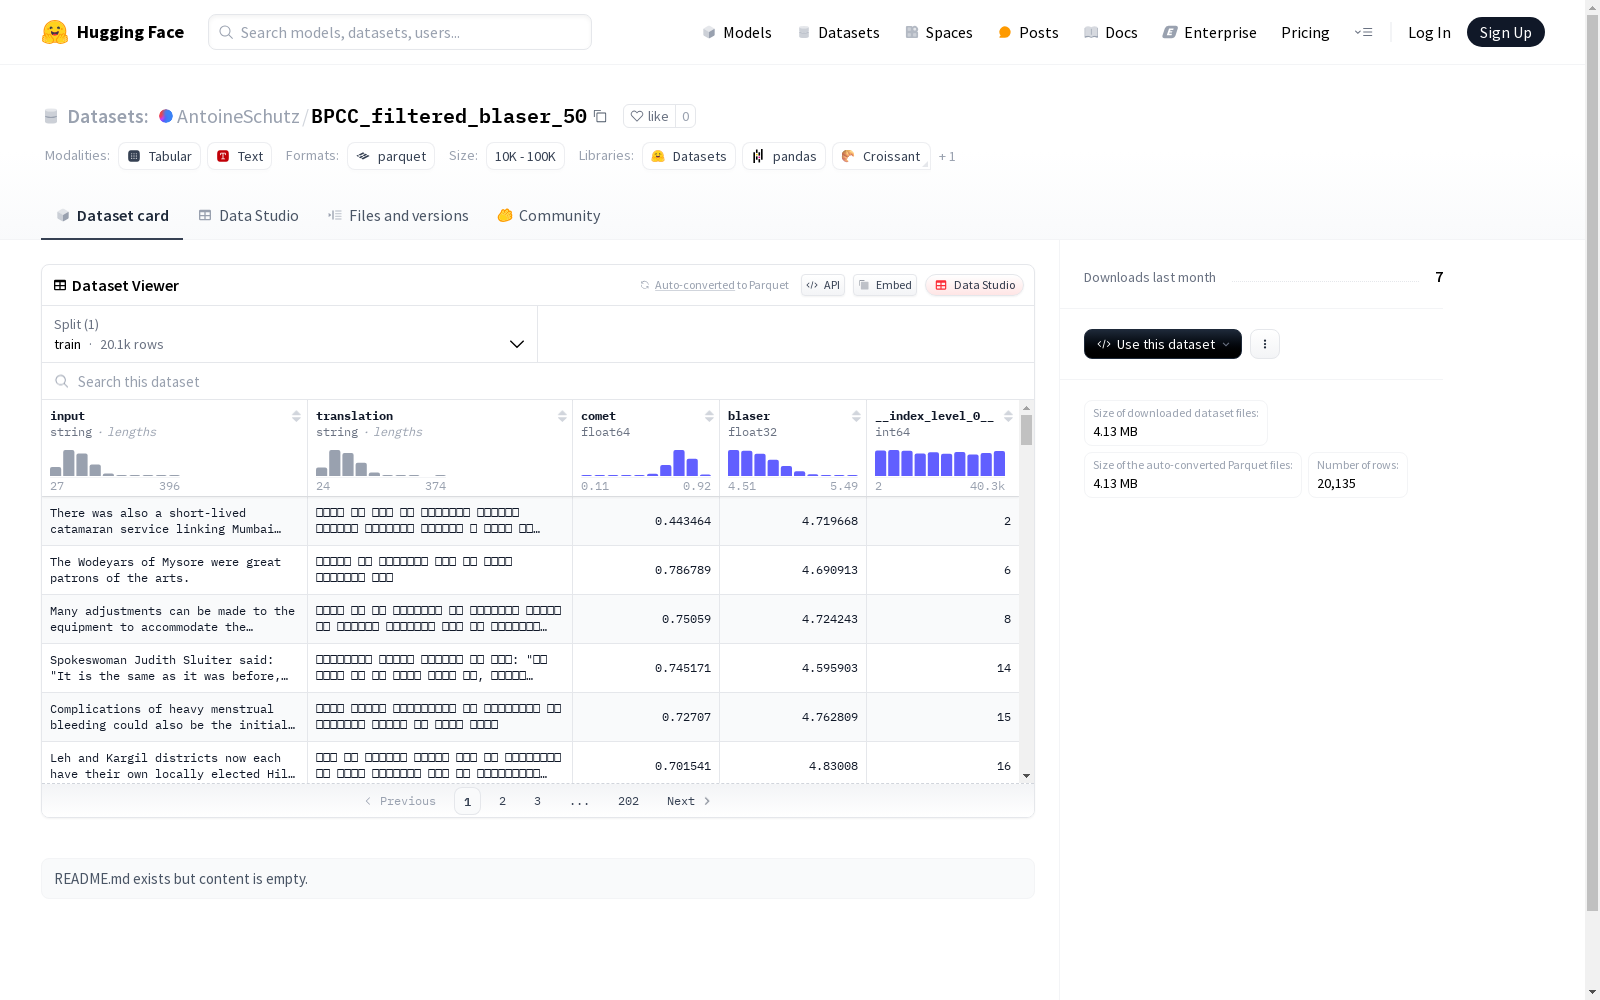Sort the comet column
Viewport: 1600px width, 1000px height.
pos(709,416)
